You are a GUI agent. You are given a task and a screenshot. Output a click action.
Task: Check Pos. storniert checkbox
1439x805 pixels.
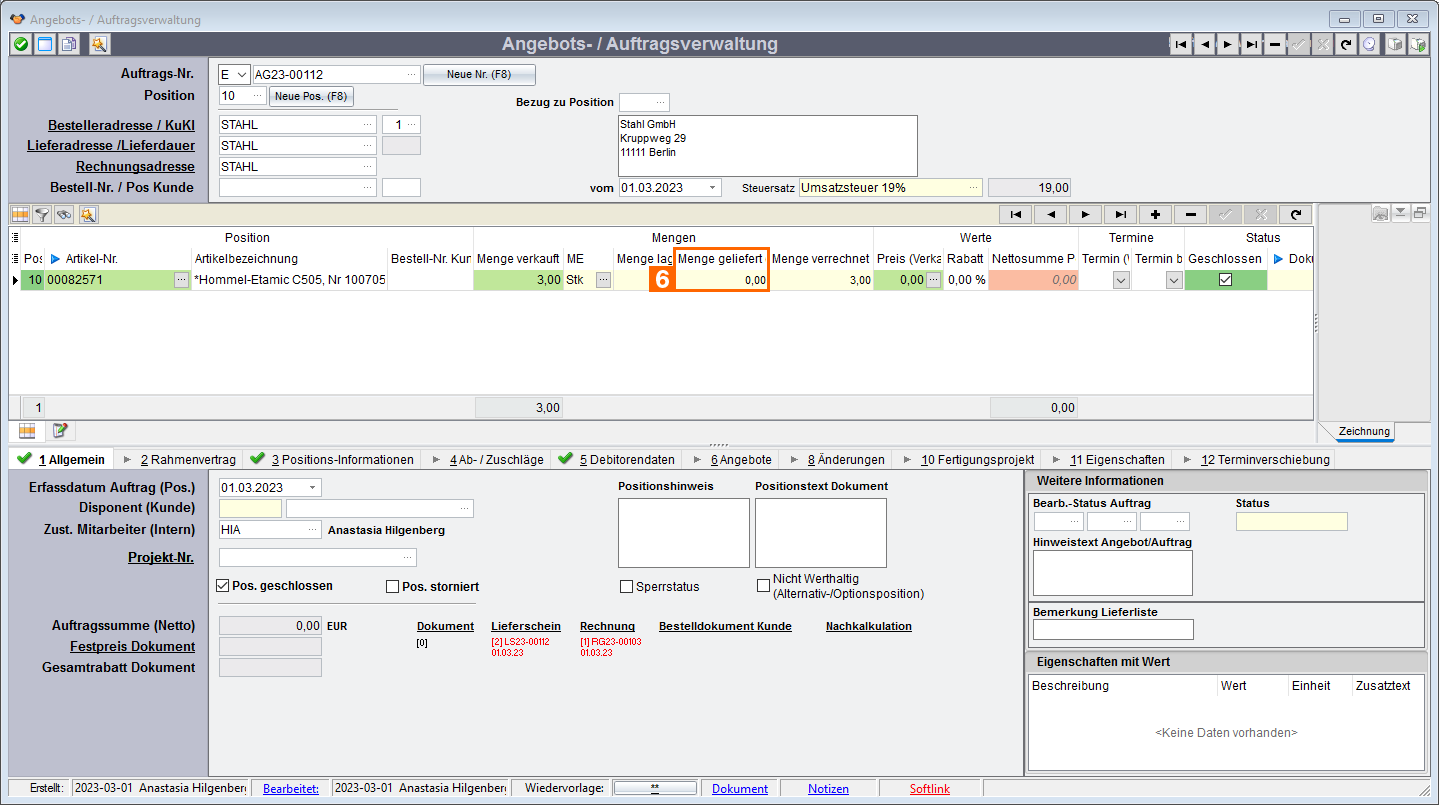(x=393, y=587)
